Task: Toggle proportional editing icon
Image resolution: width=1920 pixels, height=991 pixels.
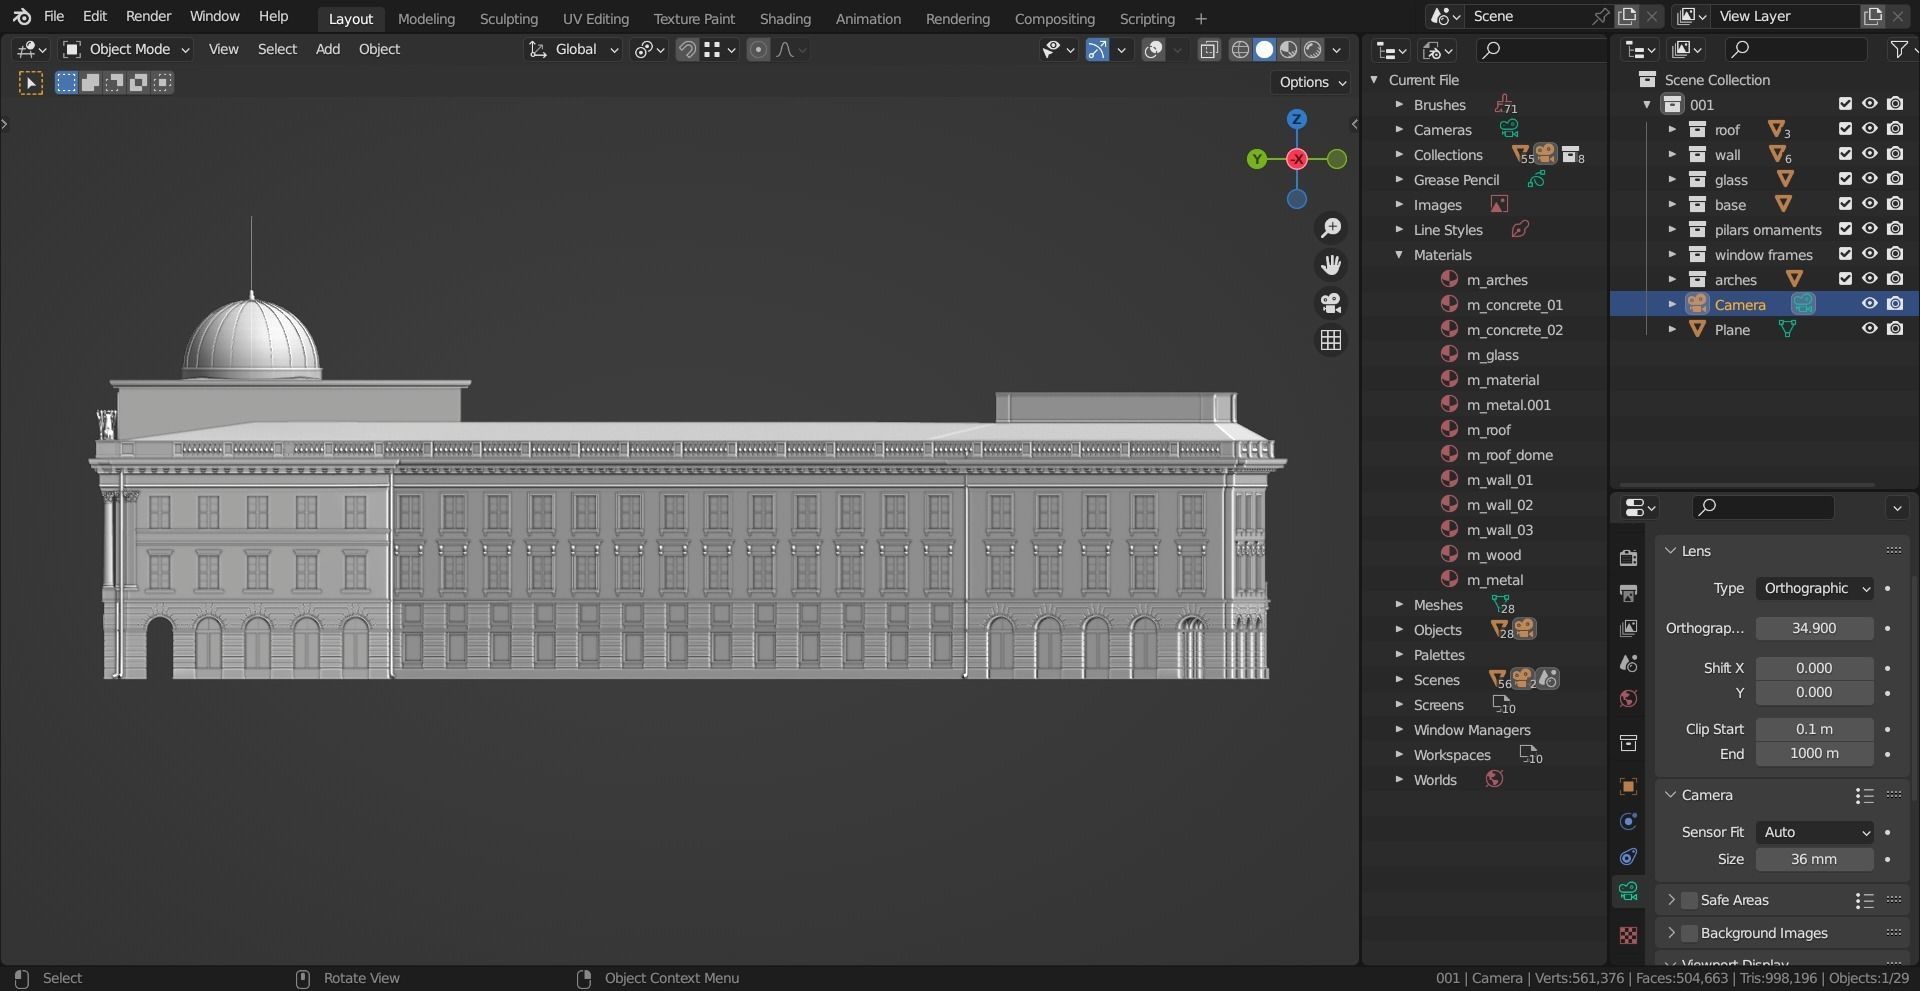Action: 758,49
